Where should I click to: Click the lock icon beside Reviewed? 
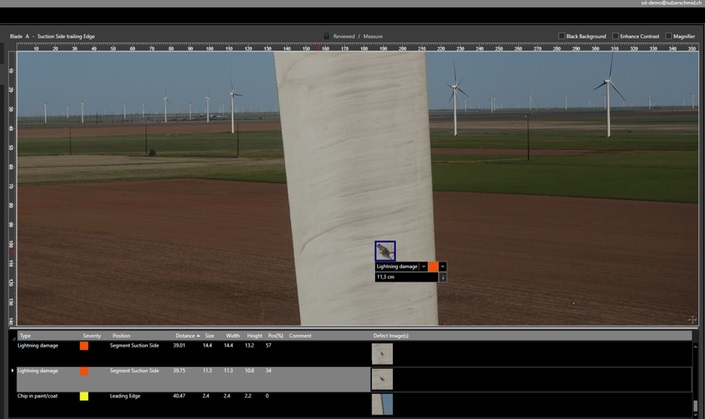tap(326, 36)
